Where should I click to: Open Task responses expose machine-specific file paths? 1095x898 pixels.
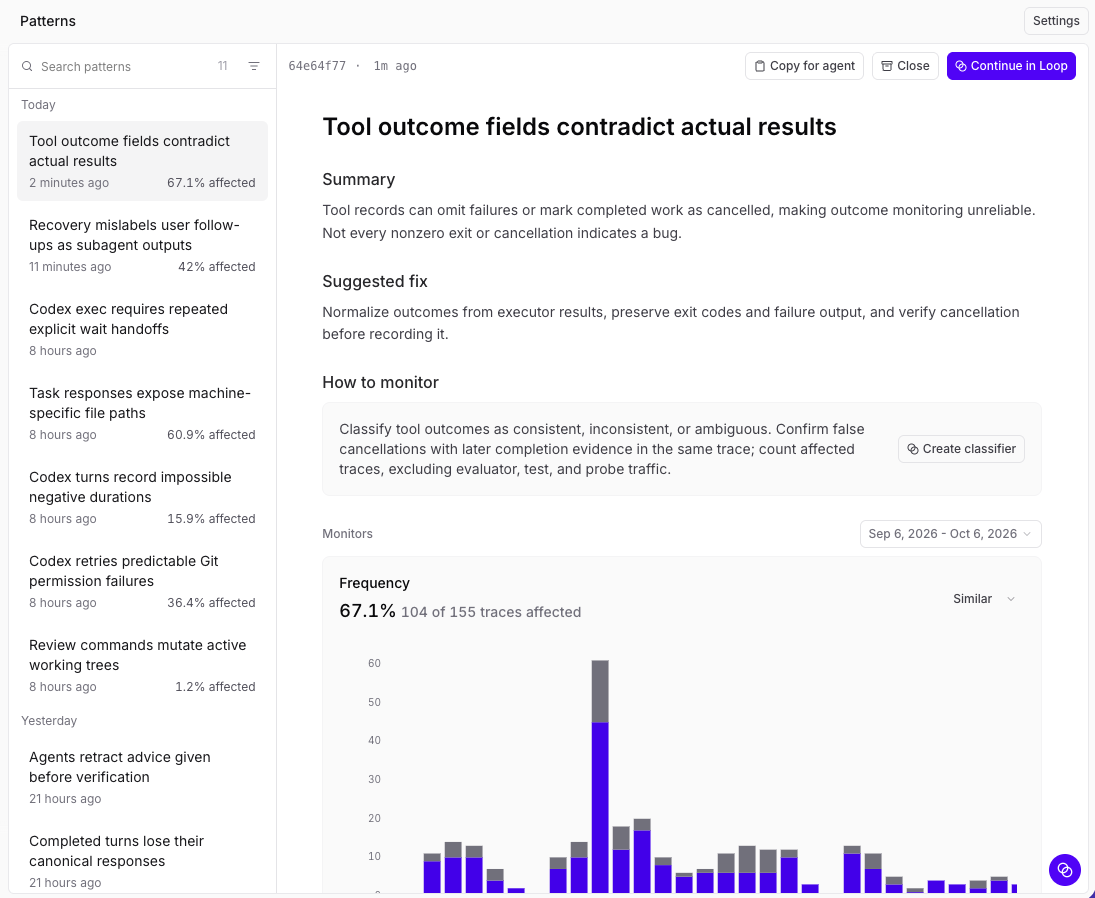142,413
